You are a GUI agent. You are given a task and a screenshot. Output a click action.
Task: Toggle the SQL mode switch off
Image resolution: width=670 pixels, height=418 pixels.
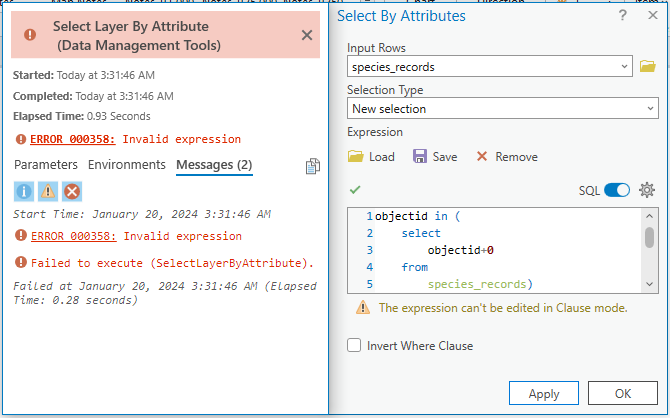tap(617, 190)
